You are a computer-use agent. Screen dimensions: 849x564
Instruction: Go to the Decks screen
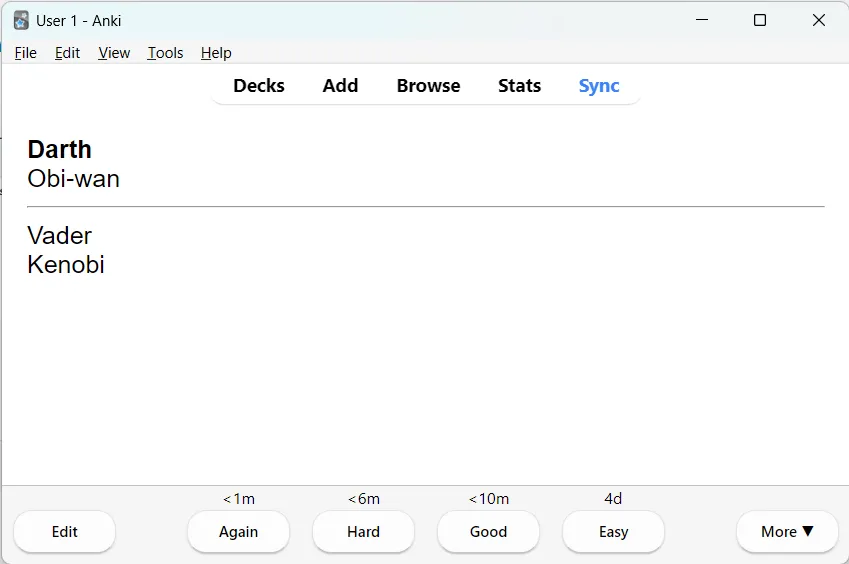(259, 86)
